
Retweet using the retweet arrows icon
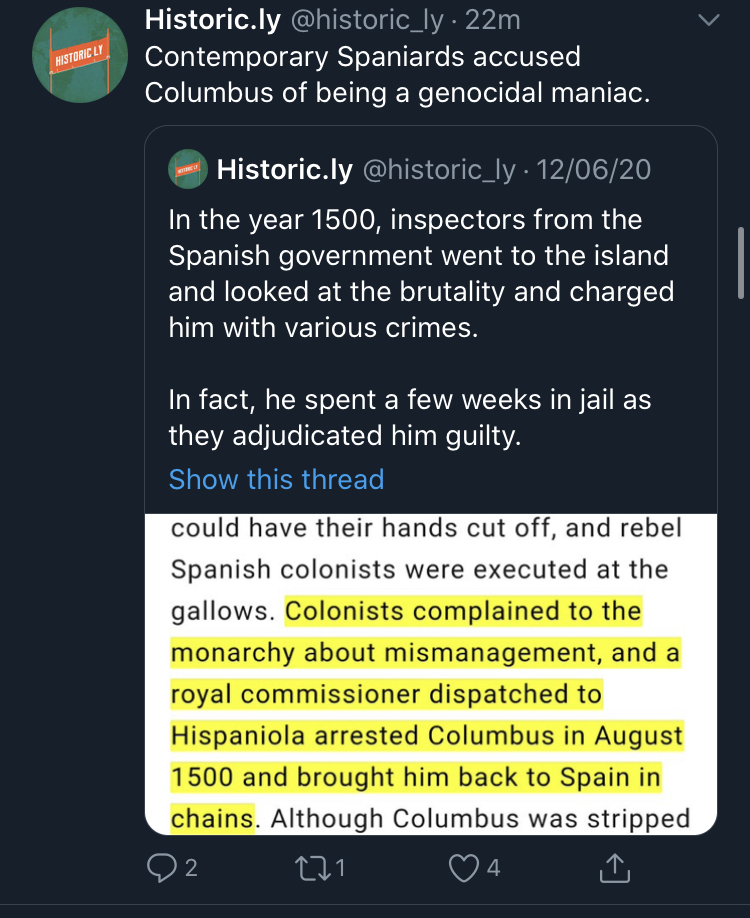click(x=313, y=868)
